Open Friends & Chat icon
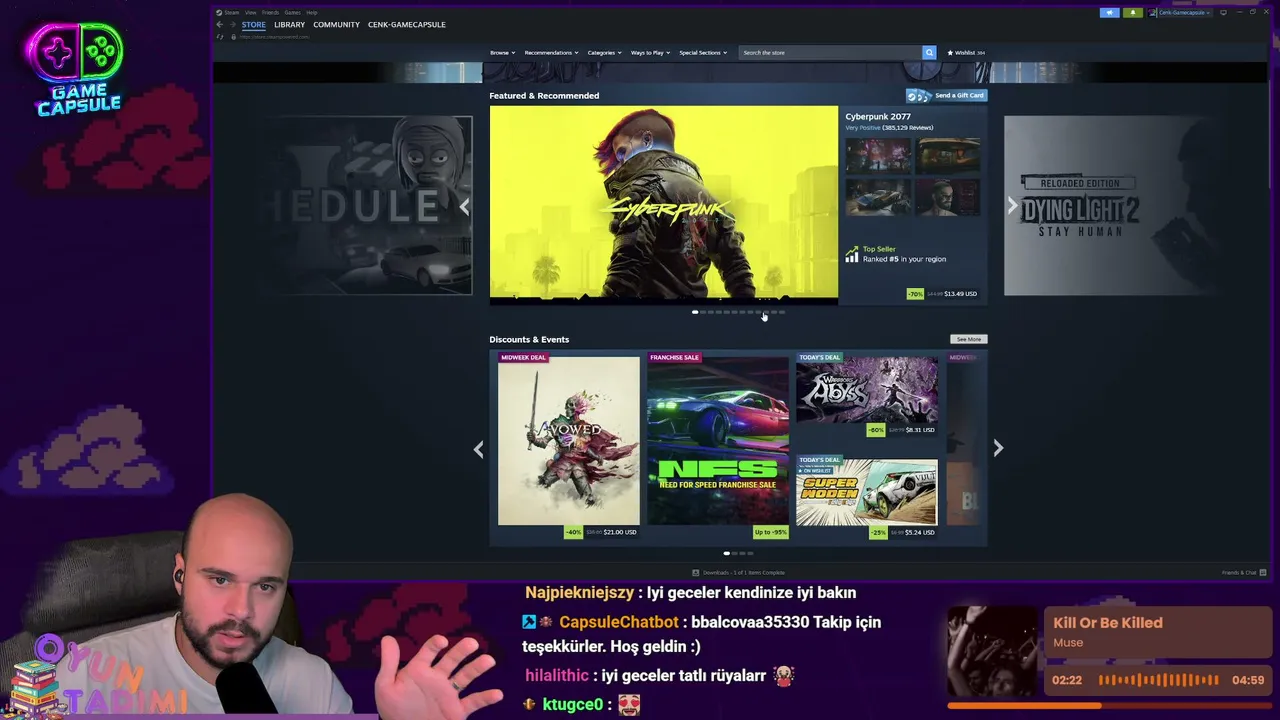The width and height of the screenshot is (1280, 720). tap(1263, 573)
